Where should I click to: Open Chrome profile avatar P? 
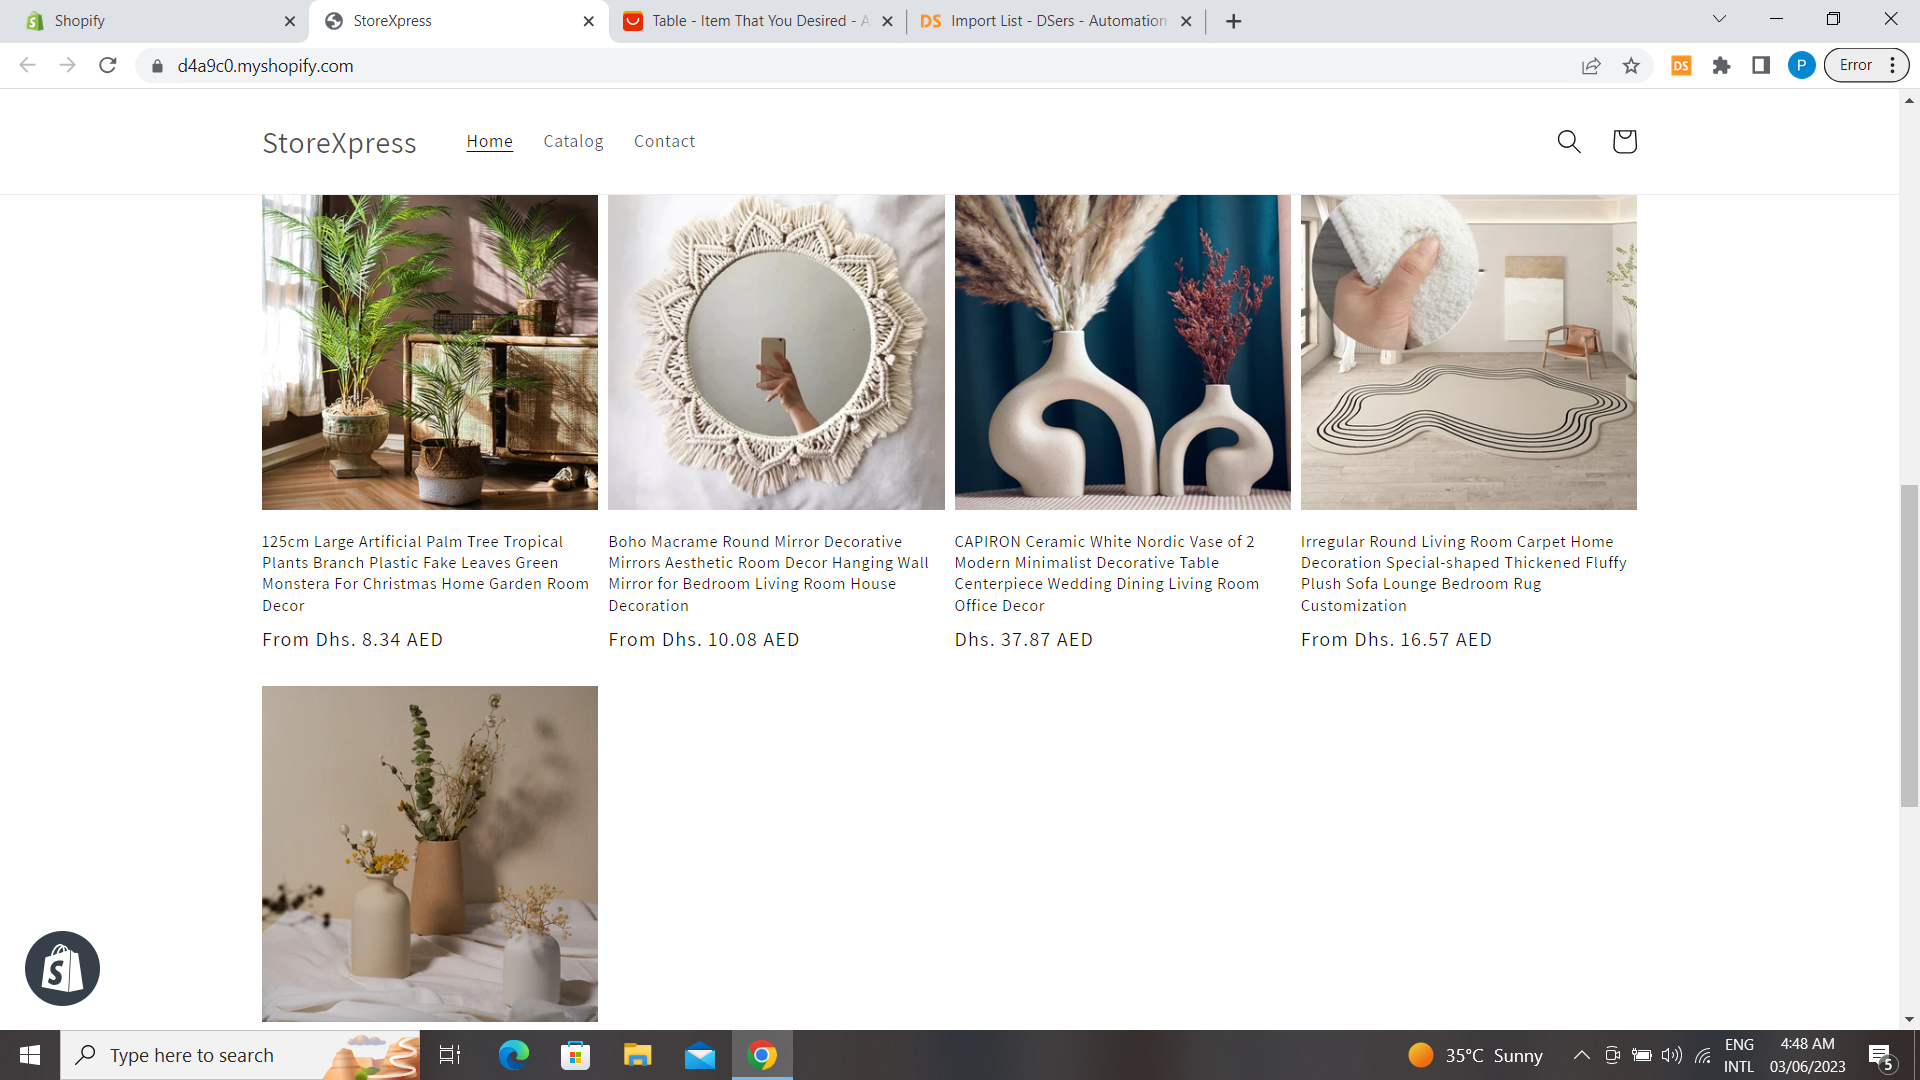pyautogui.click(x=1801, y=66)
